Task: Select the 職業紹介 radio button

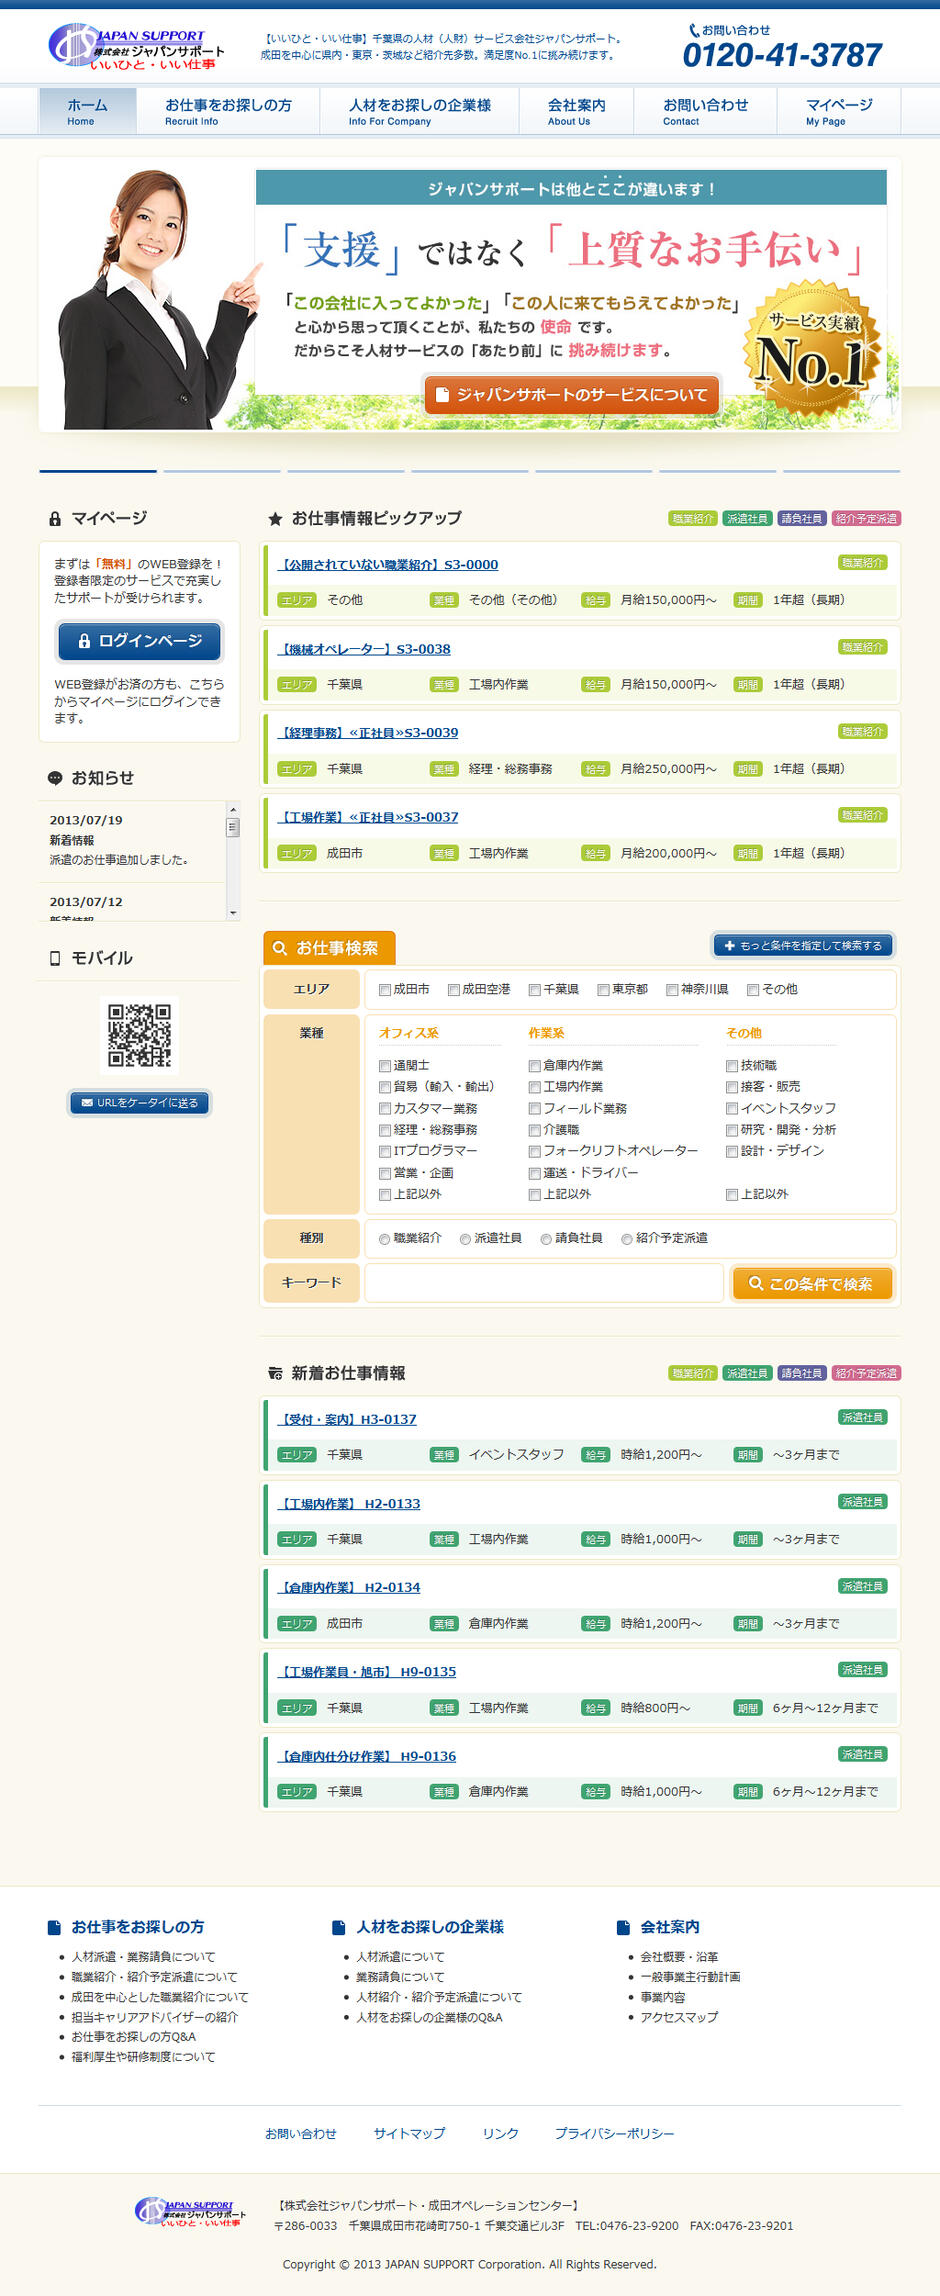Action: point(385,1239)
